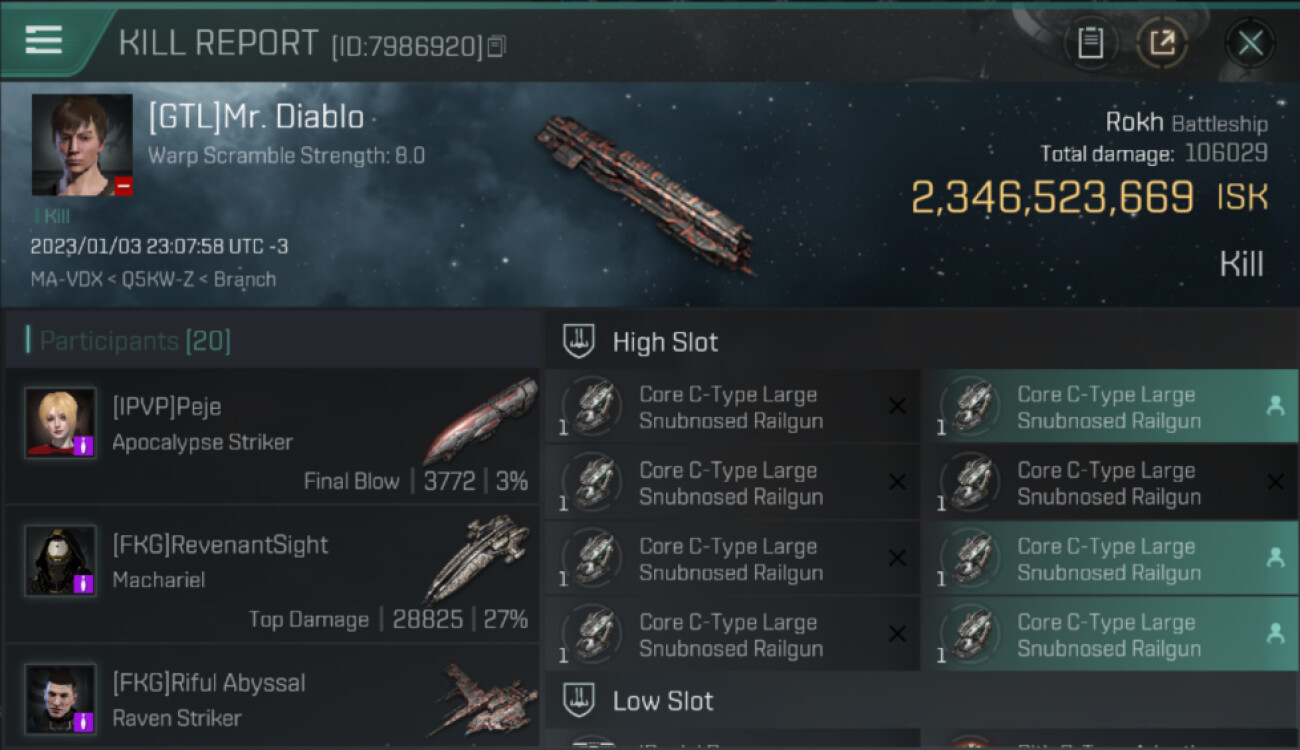Image resolution: width=1300 pixels, height=750 pixels.
Task: Click Peje's info badge on portrait
Action: tap(86, 445)
